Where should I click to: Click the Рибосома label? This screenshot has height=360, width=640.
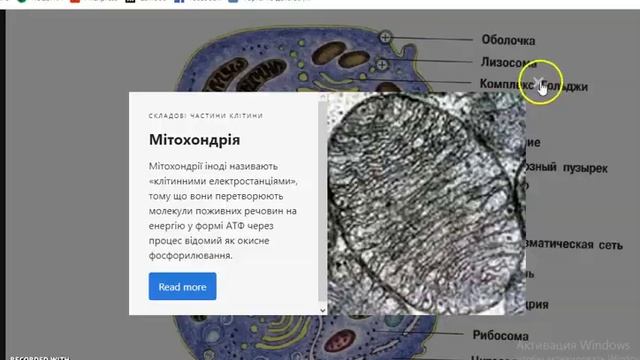tap(500, 336)
